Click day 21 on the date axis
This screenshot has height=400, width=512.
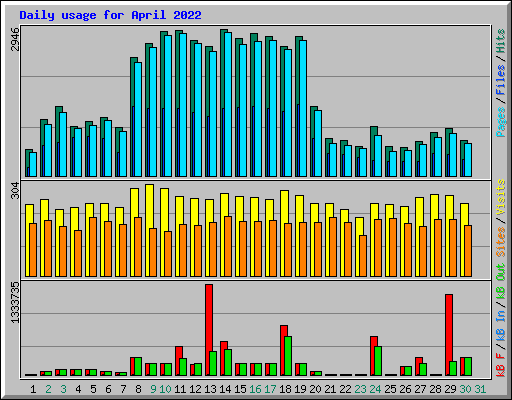[330, 389]
